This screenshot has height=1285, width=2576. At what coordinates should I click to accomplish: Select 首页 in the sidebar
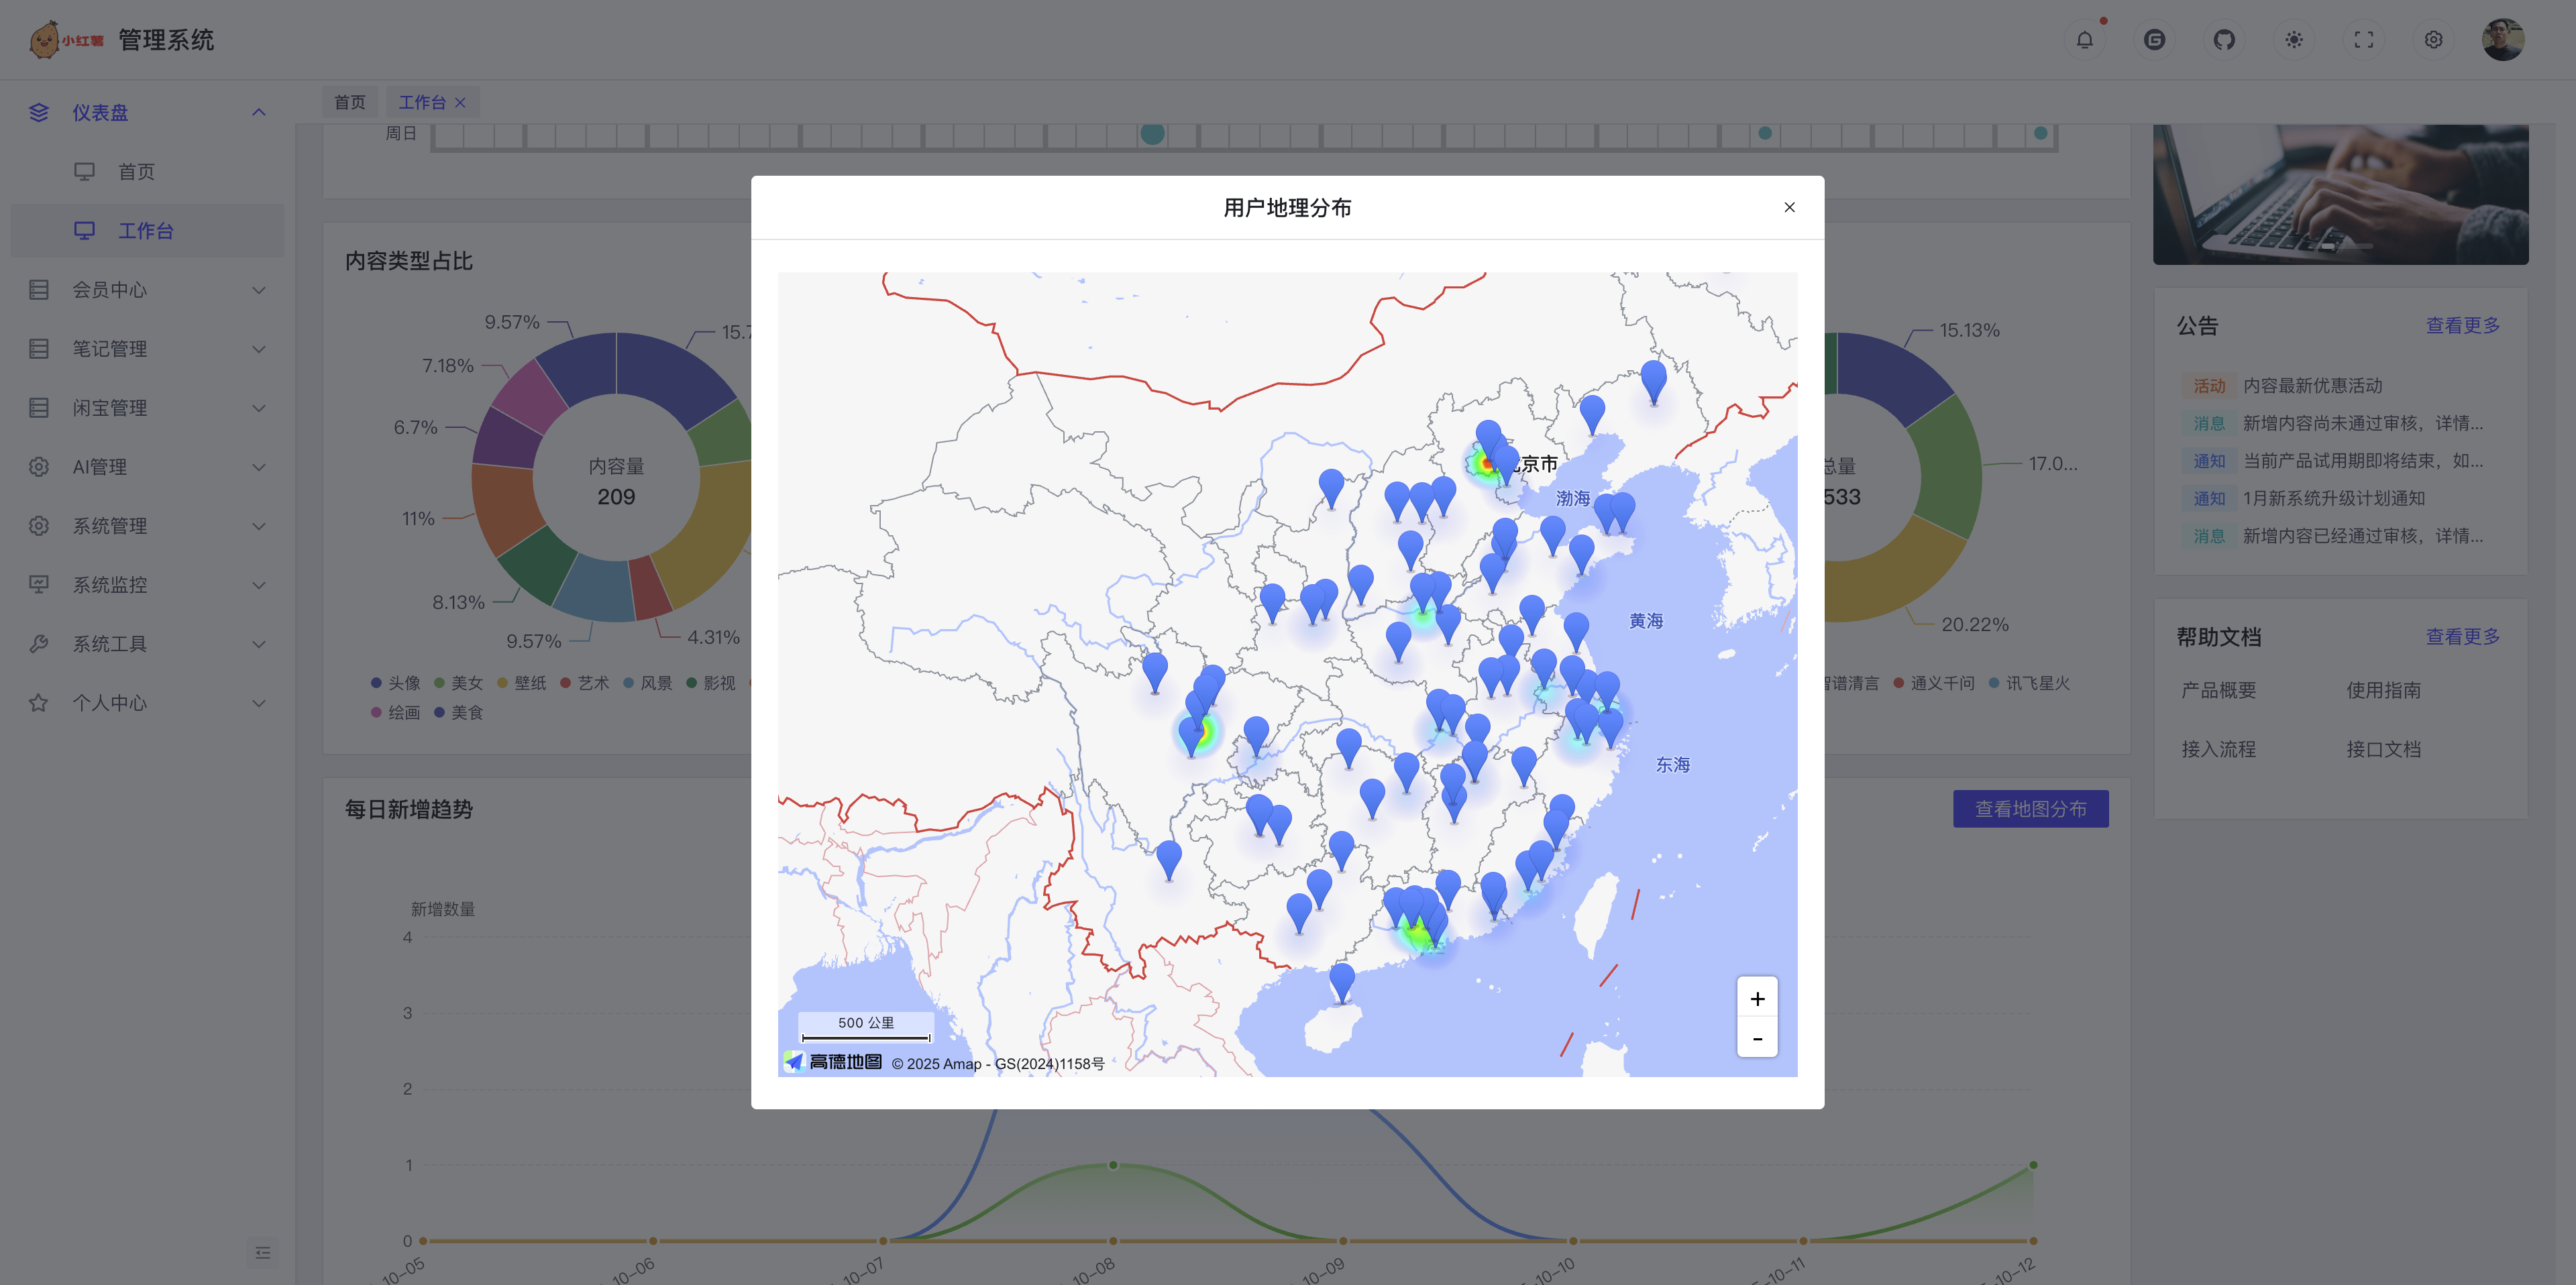[136, 172]
